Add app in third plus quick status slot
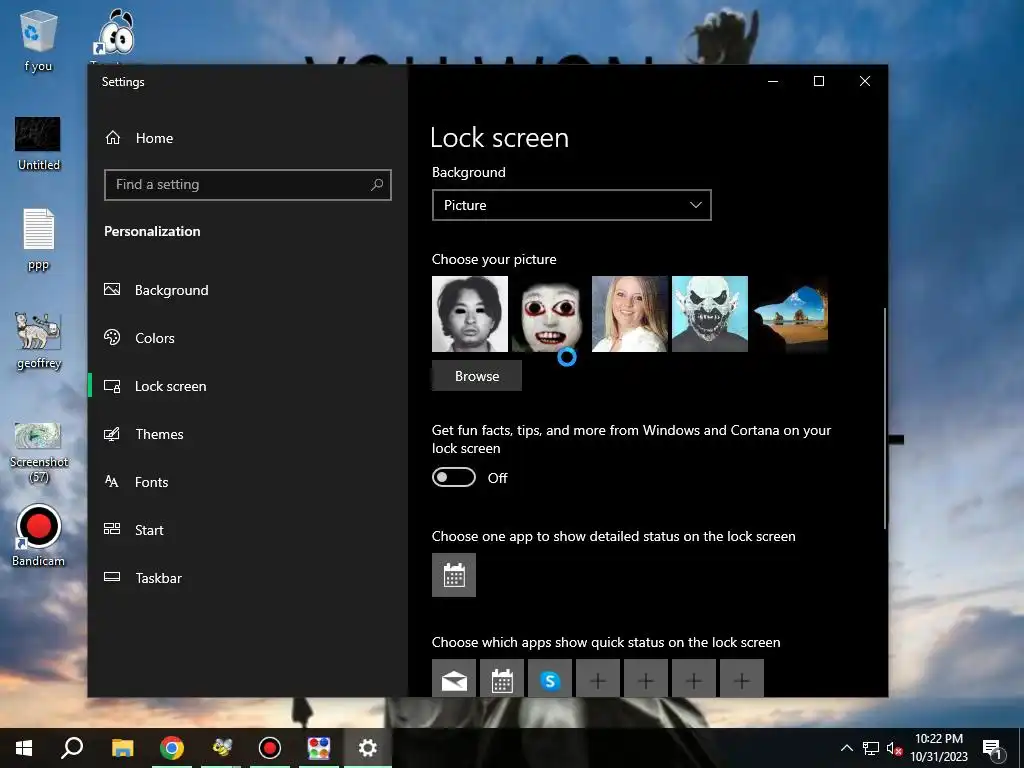Screen dimensions: 1024x768 click(x=694, y=680)
